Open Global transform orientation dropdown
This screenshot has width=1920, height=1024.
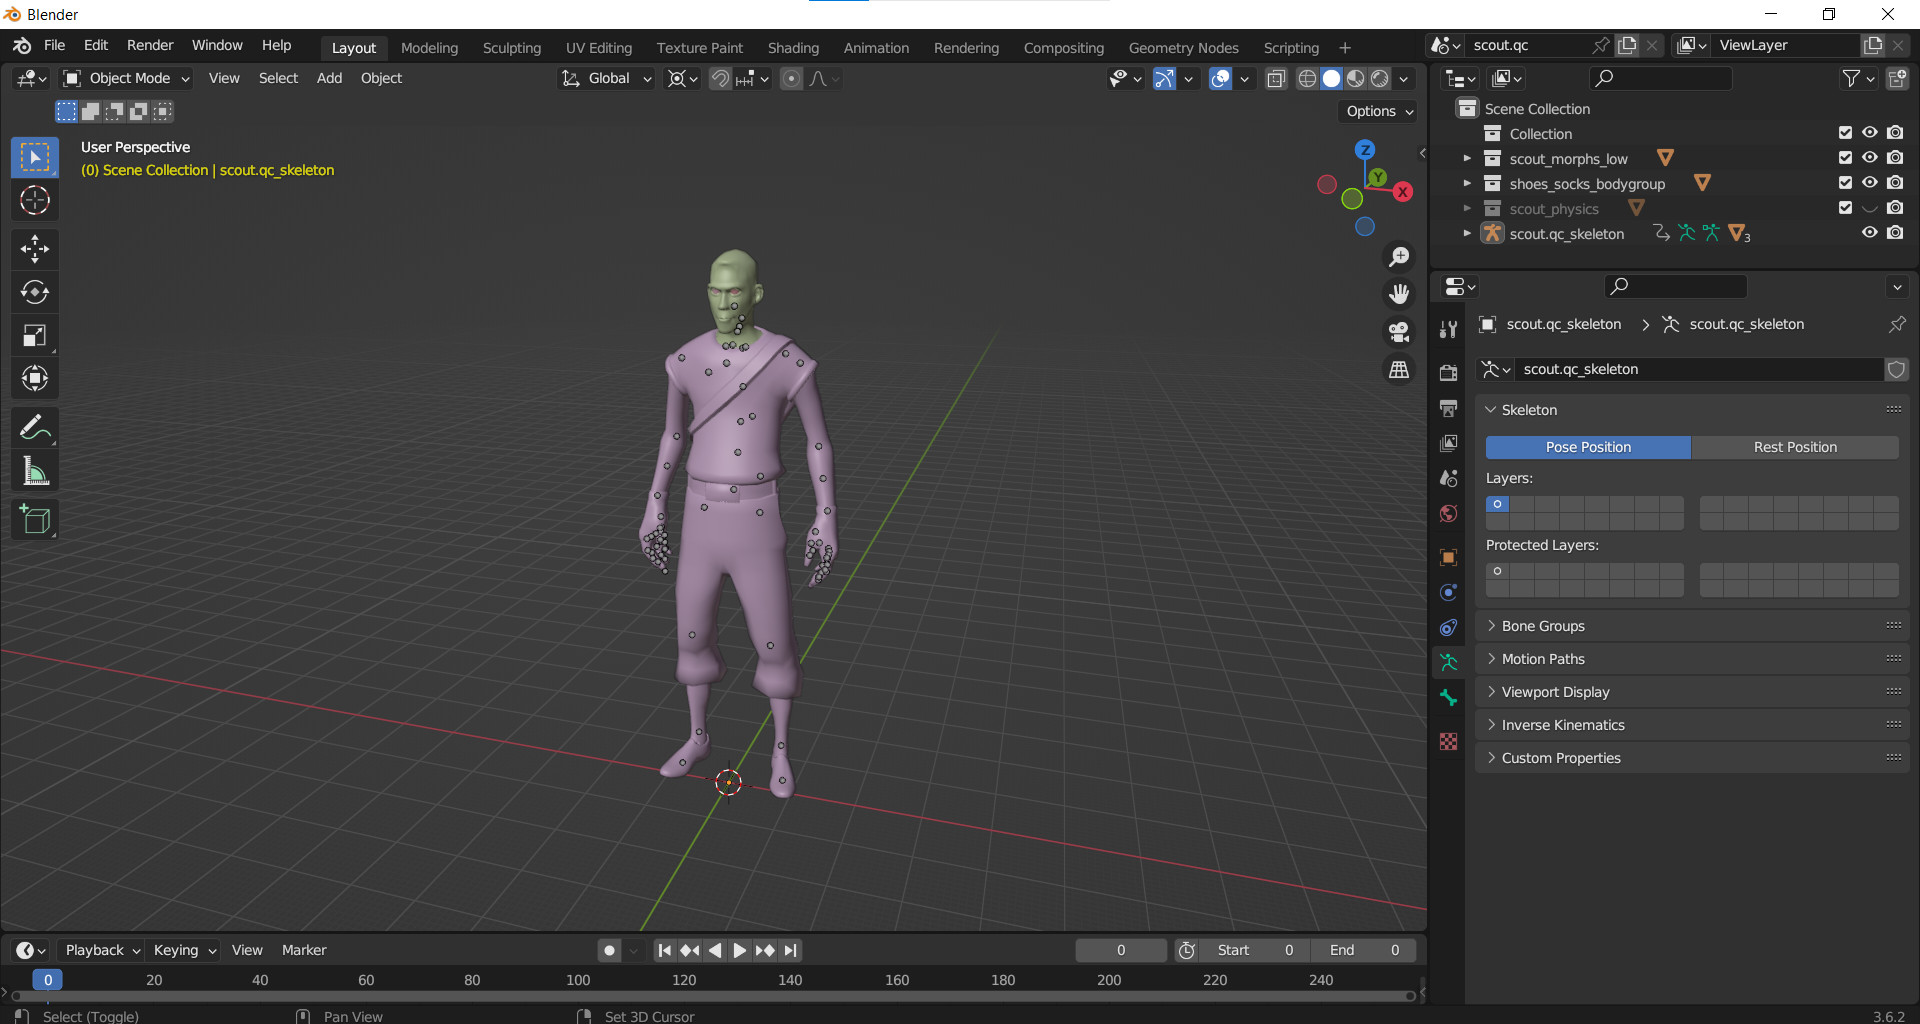pyautogui.click(x=606, y=79)
